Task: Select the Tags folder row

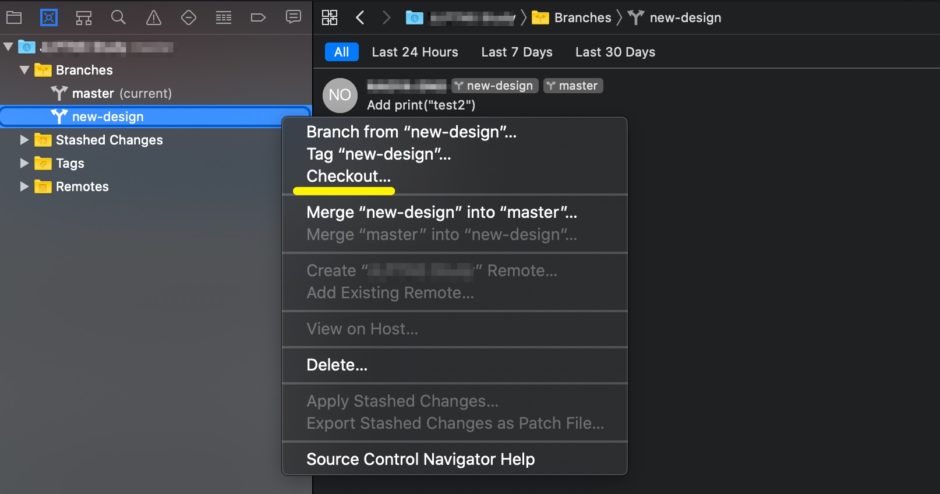Action: (x=156, y=163)
